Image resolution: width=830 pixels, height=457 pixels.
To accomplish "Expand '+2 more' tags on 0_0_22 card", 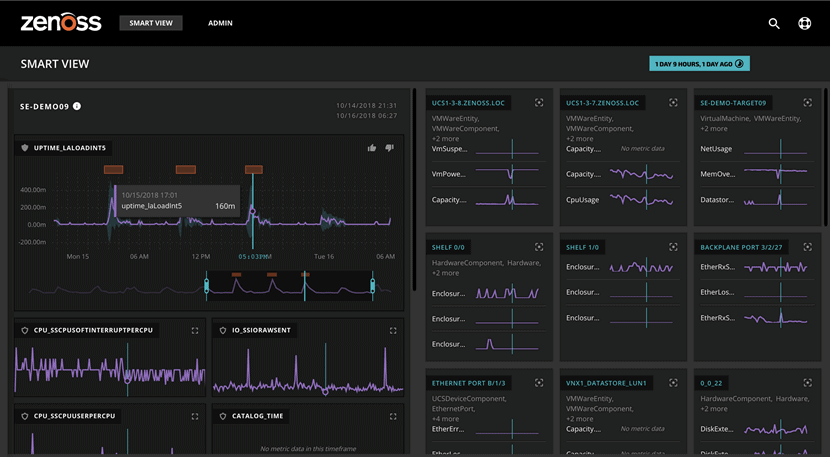I will 714,409.
